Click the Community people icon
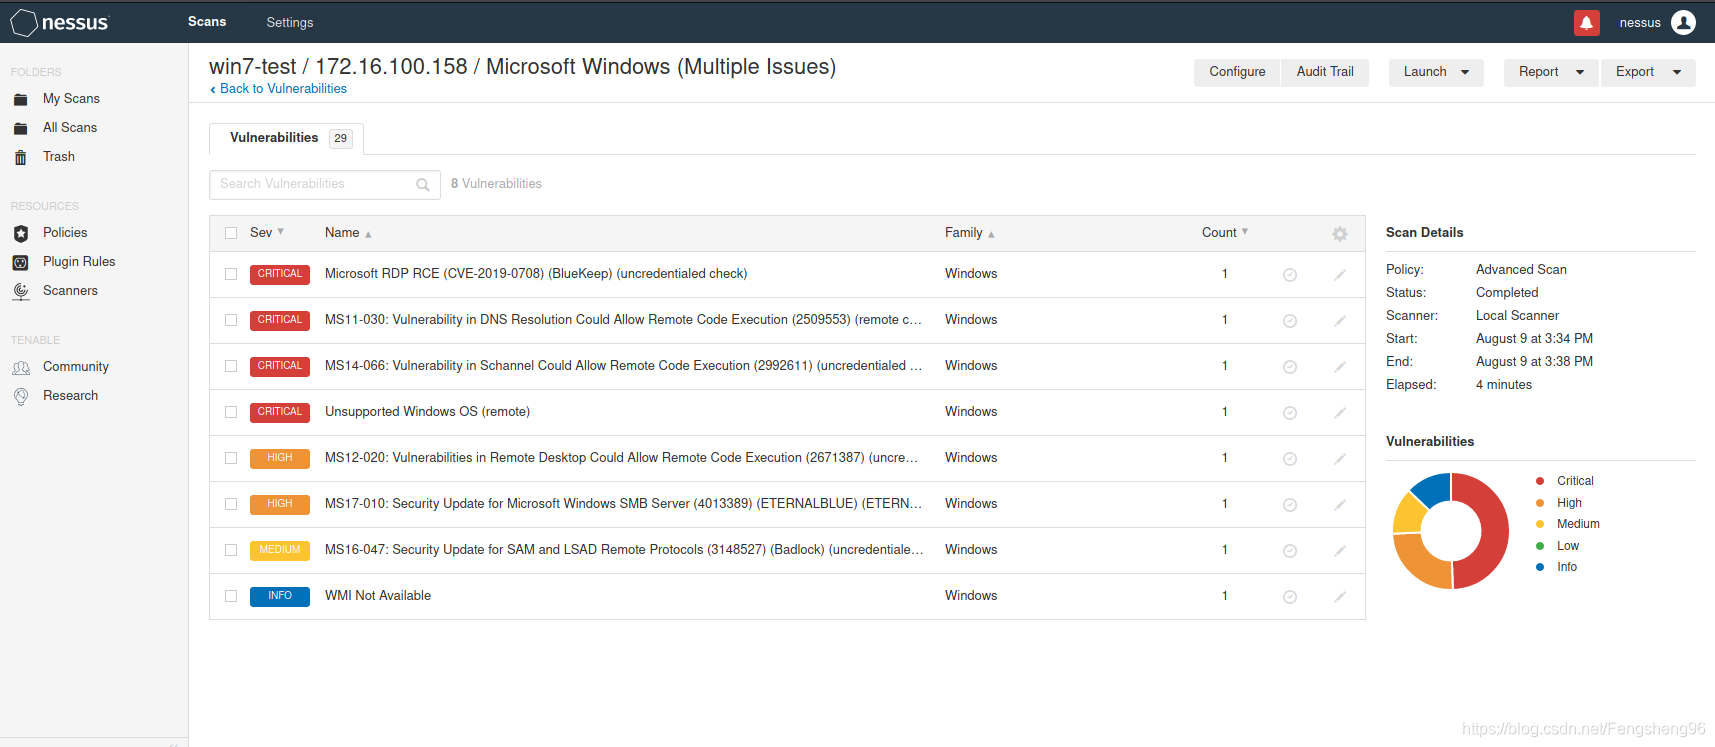 21,367
